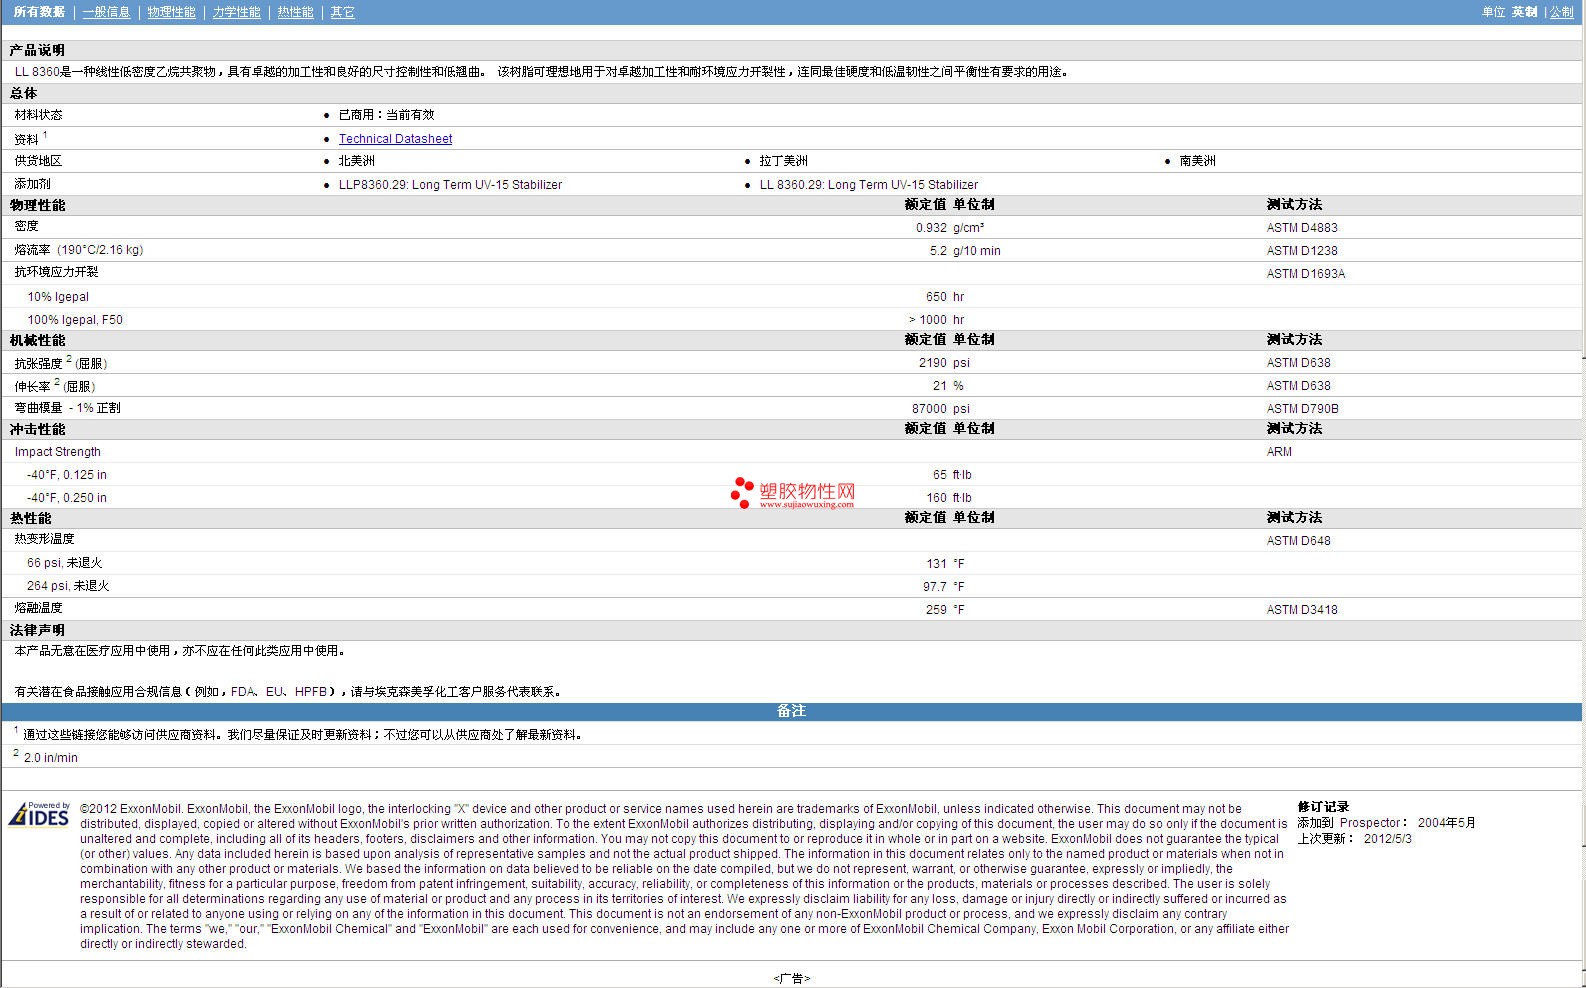
Task: Open the Technical Datasheet link
Action: 395,139
